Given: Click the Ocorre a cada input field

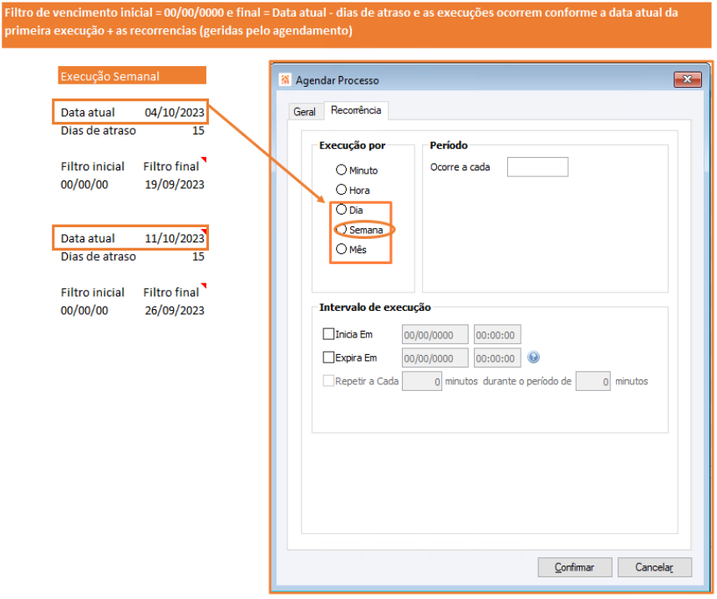Looking at the screenshot, I should click(x=537, y=167).
